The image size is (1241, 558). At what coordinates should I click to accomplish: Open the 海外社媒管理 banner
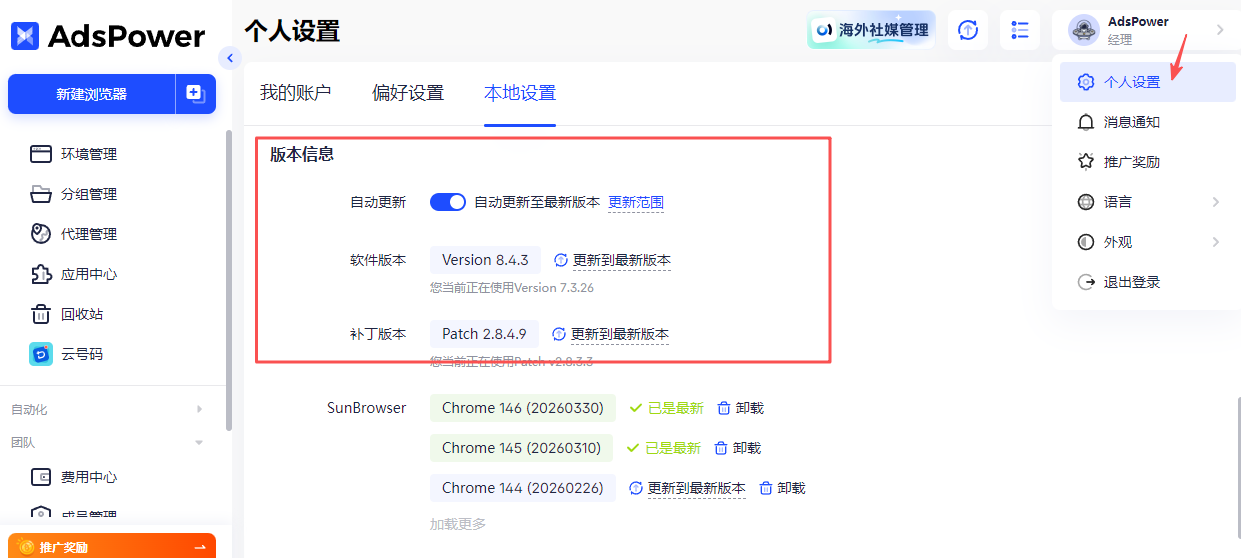point(871,30)
